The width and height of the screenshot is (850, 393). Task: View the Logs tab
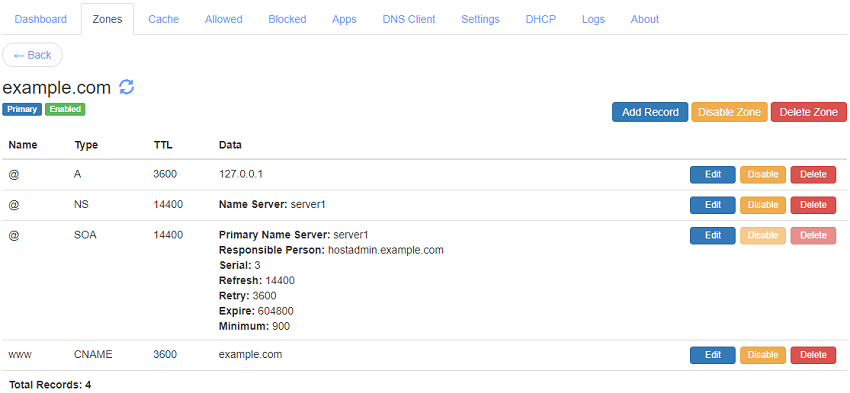(x=593, y=19)
